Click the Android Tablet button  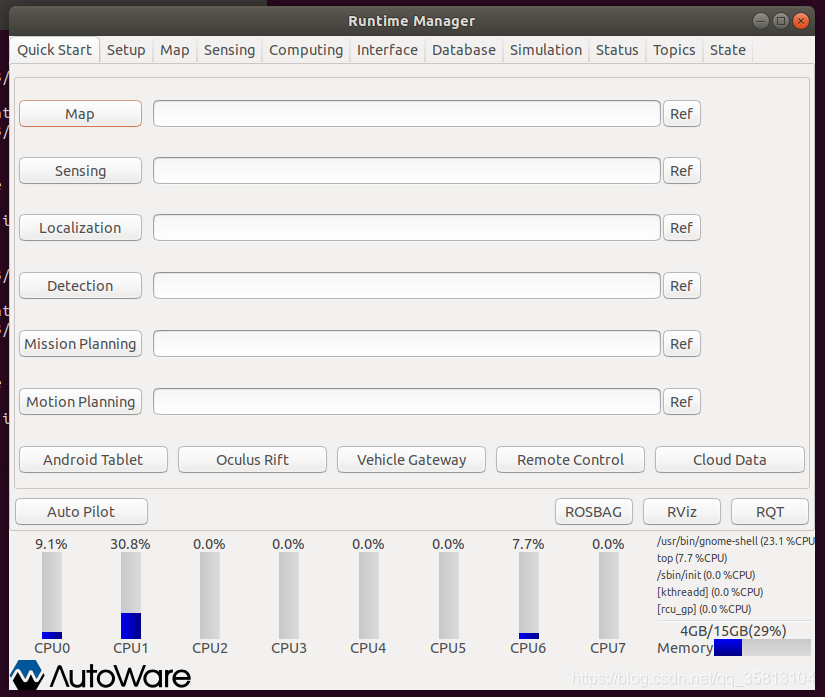point(93,460)
